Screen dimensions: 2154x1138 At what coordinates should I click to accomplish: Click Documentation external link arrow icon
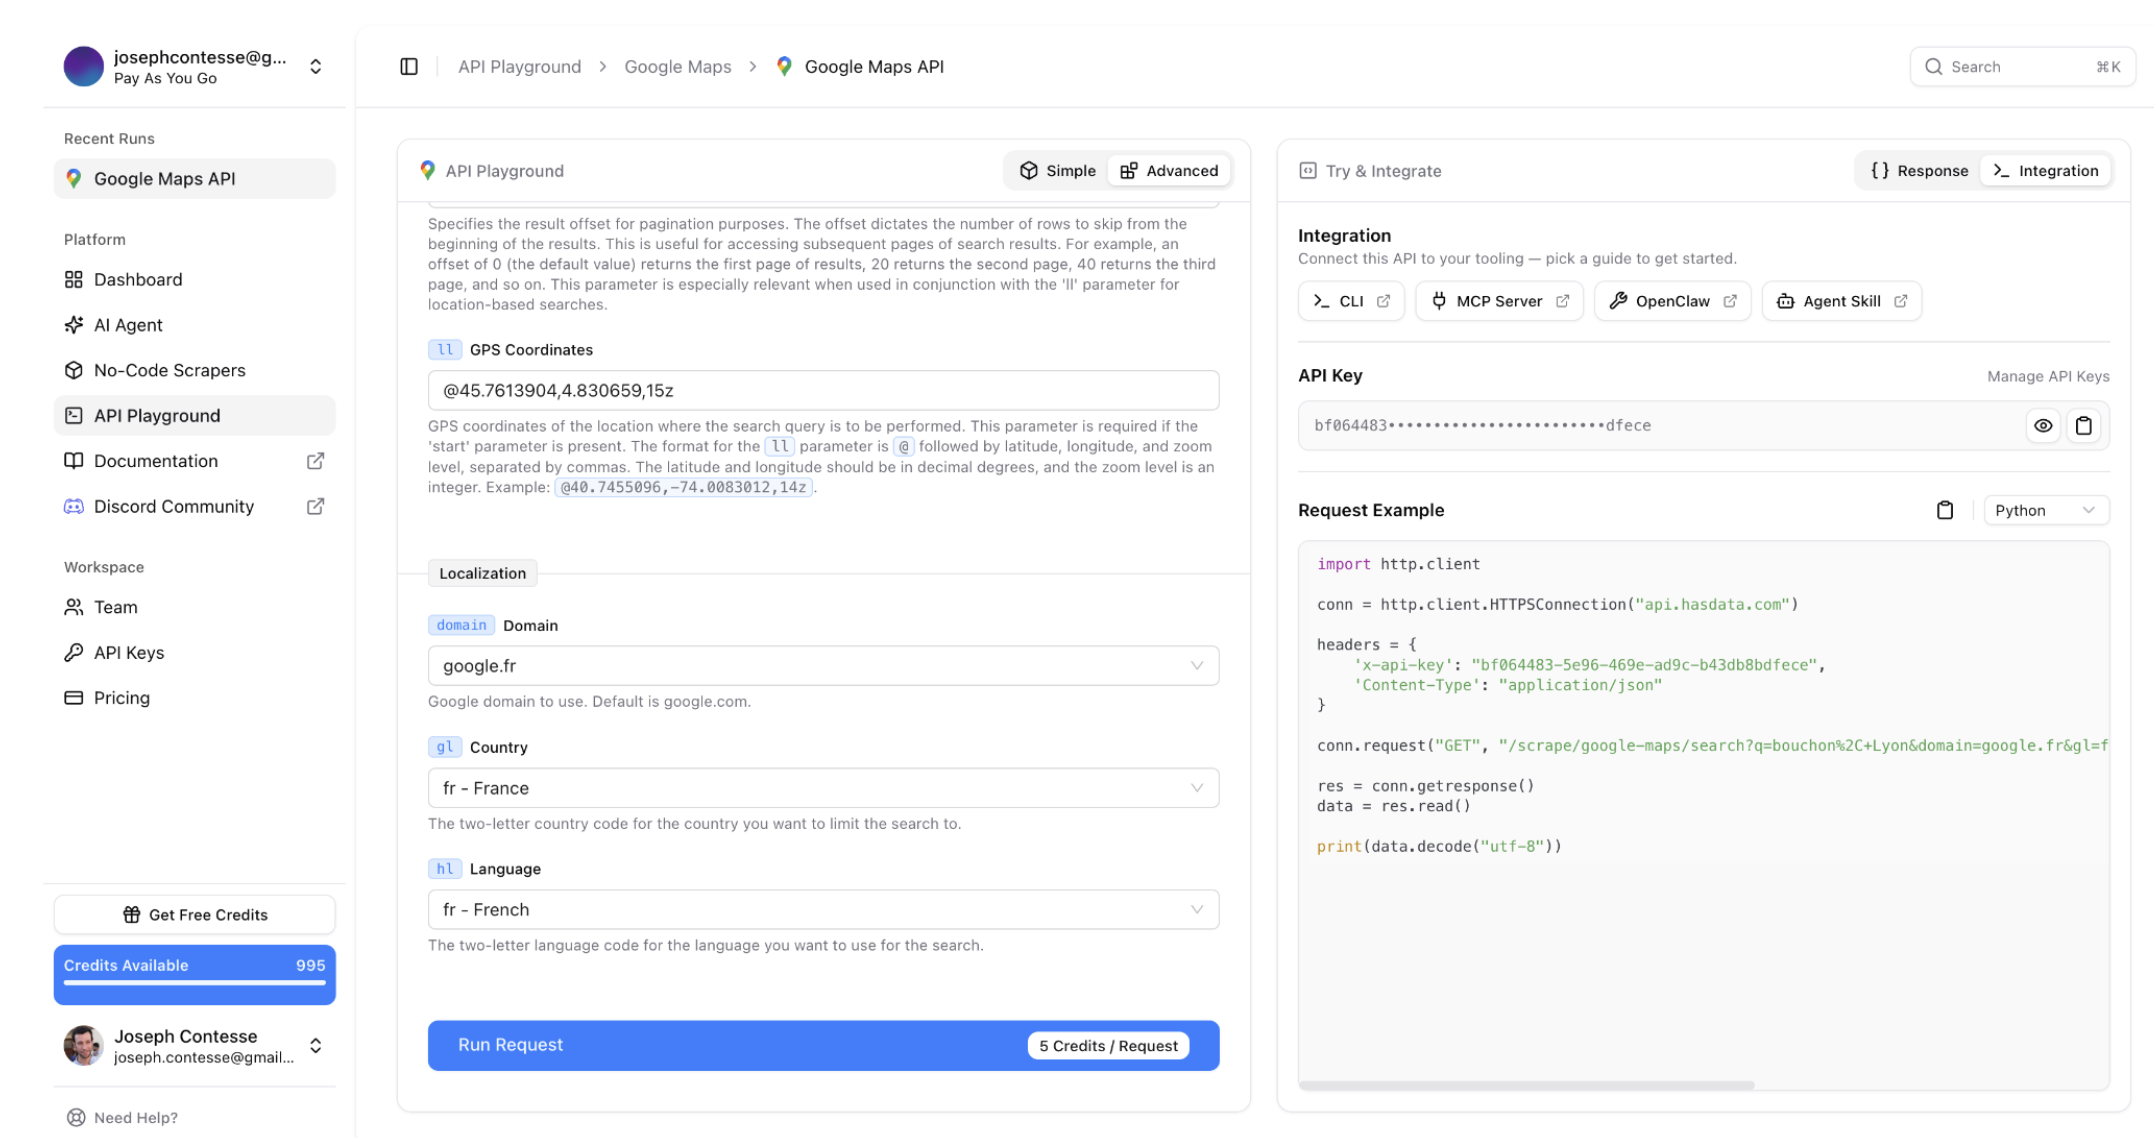click(315, 461)
